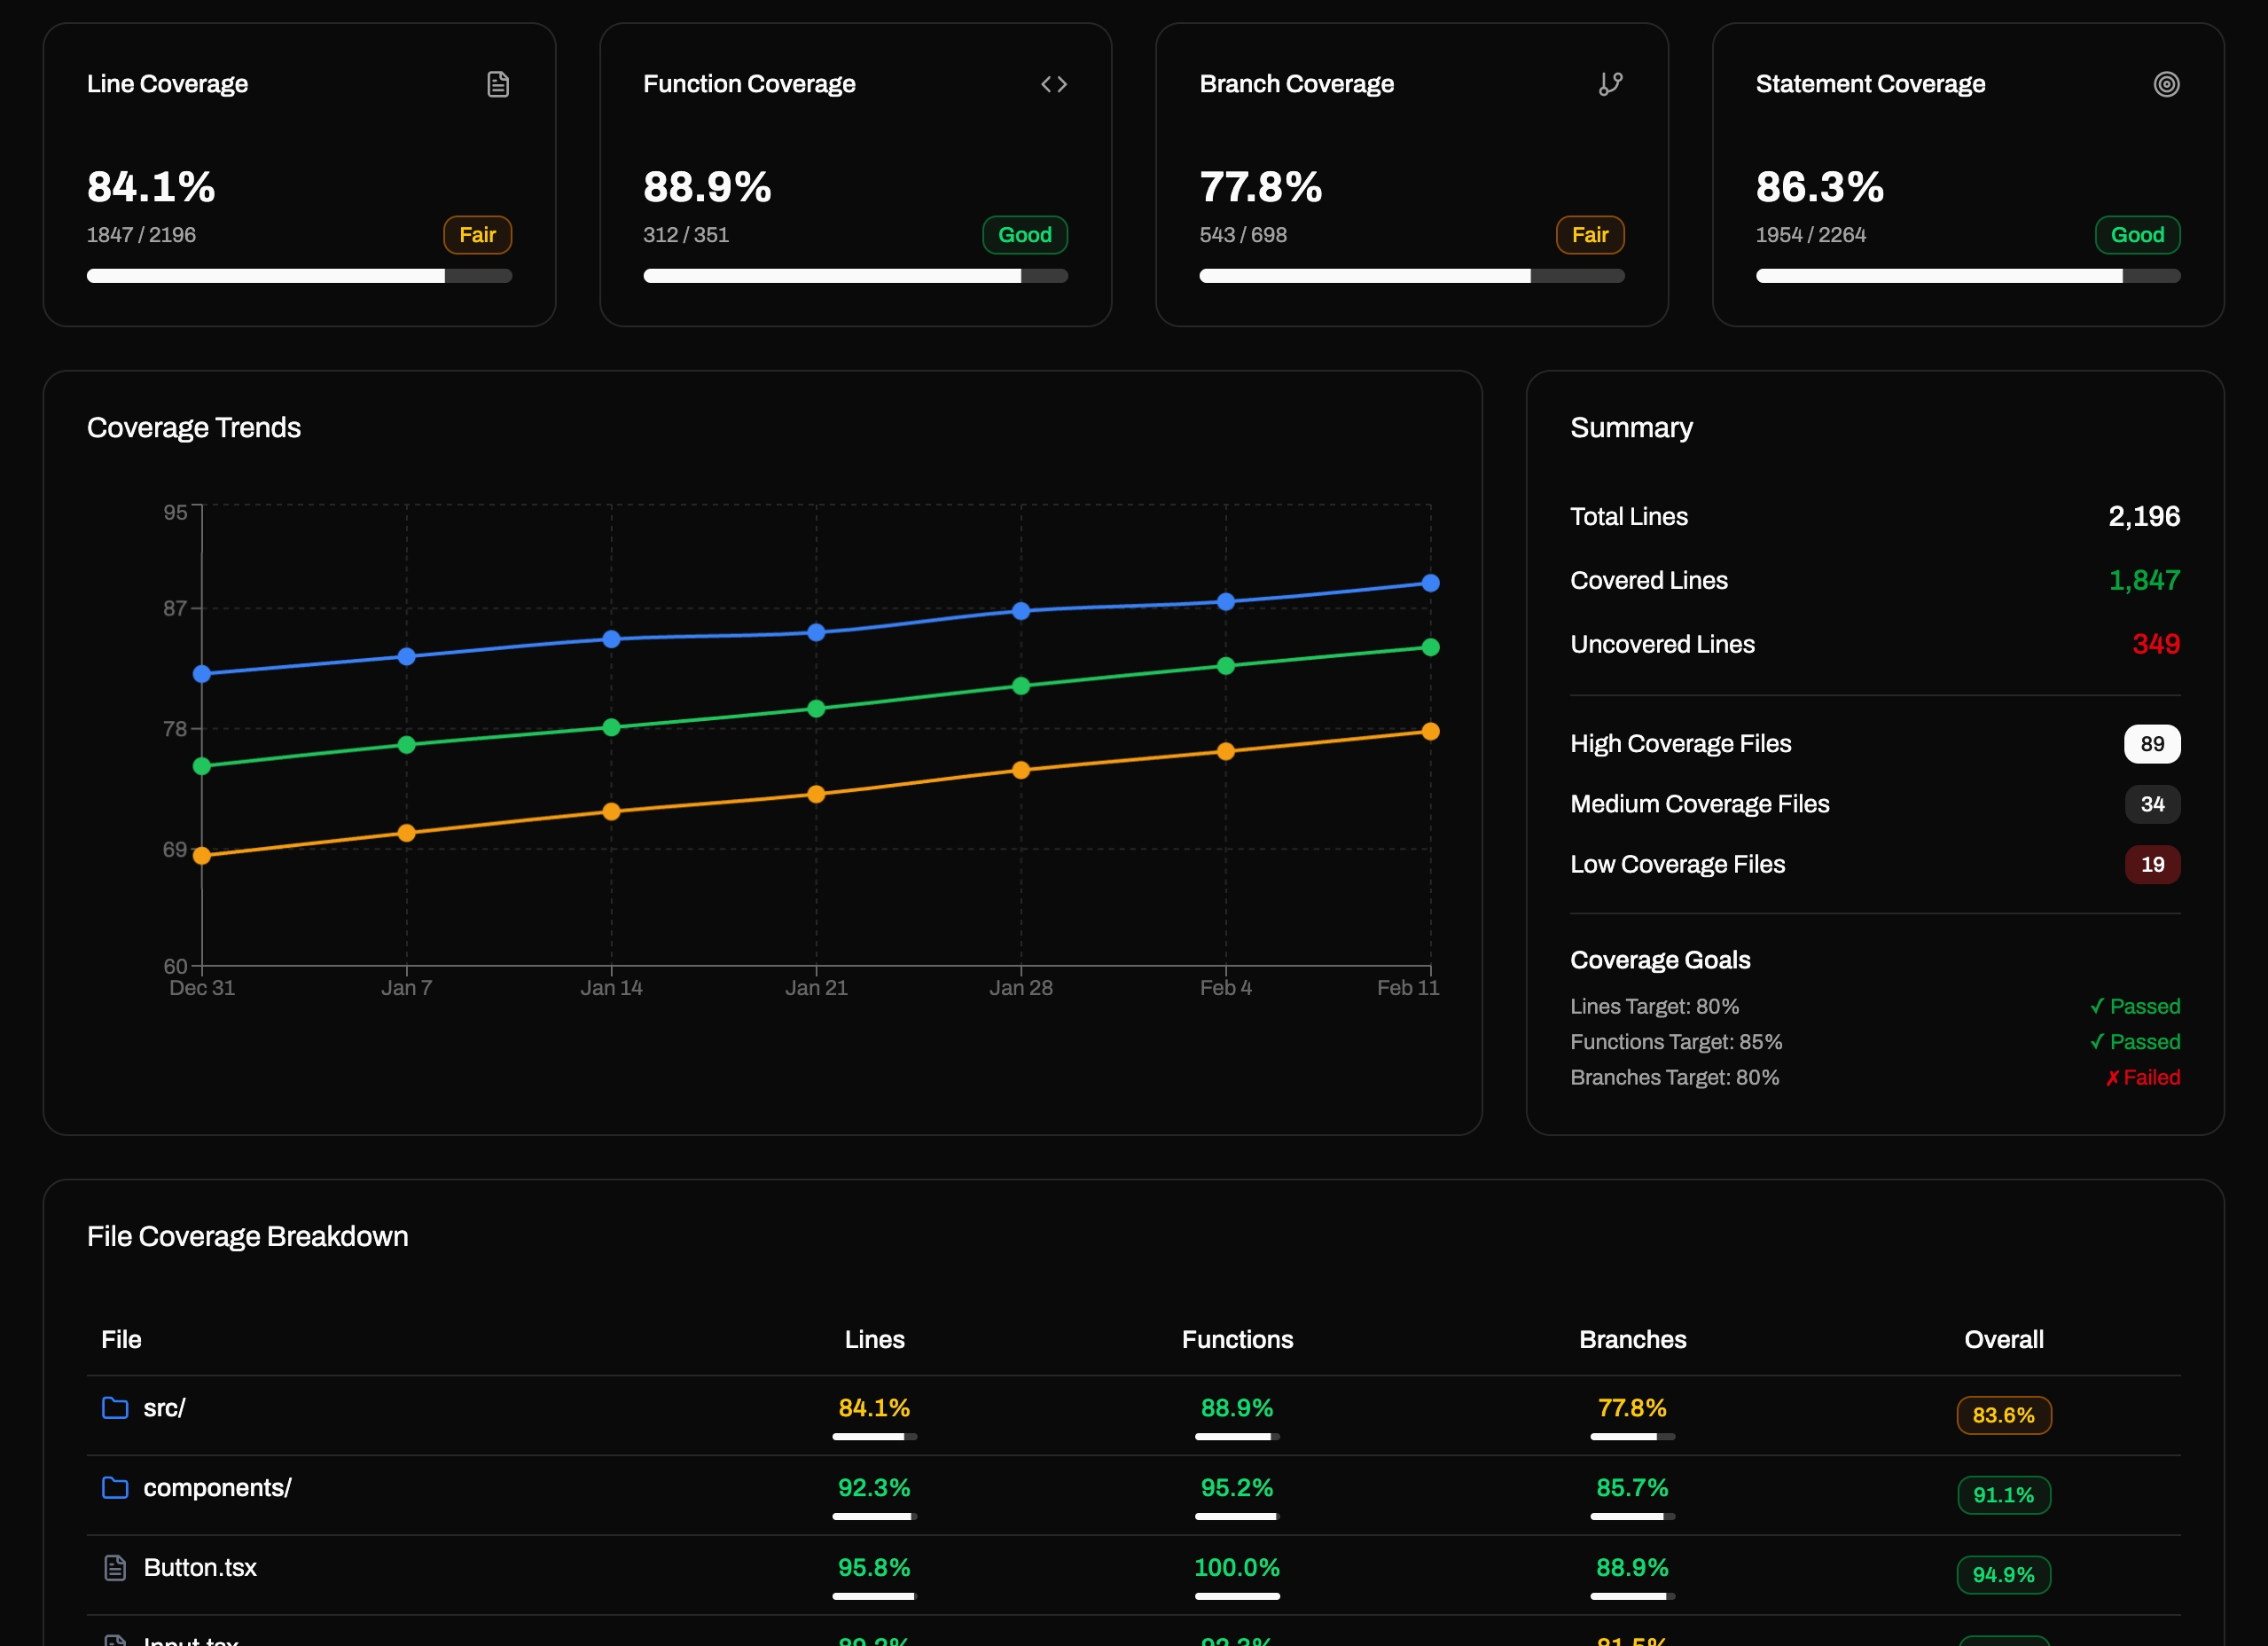Image resolution: width=2268 pixels, height=1646 pixels.
Task: Collapse the components/ folder row
Action: click(216, 1487)
